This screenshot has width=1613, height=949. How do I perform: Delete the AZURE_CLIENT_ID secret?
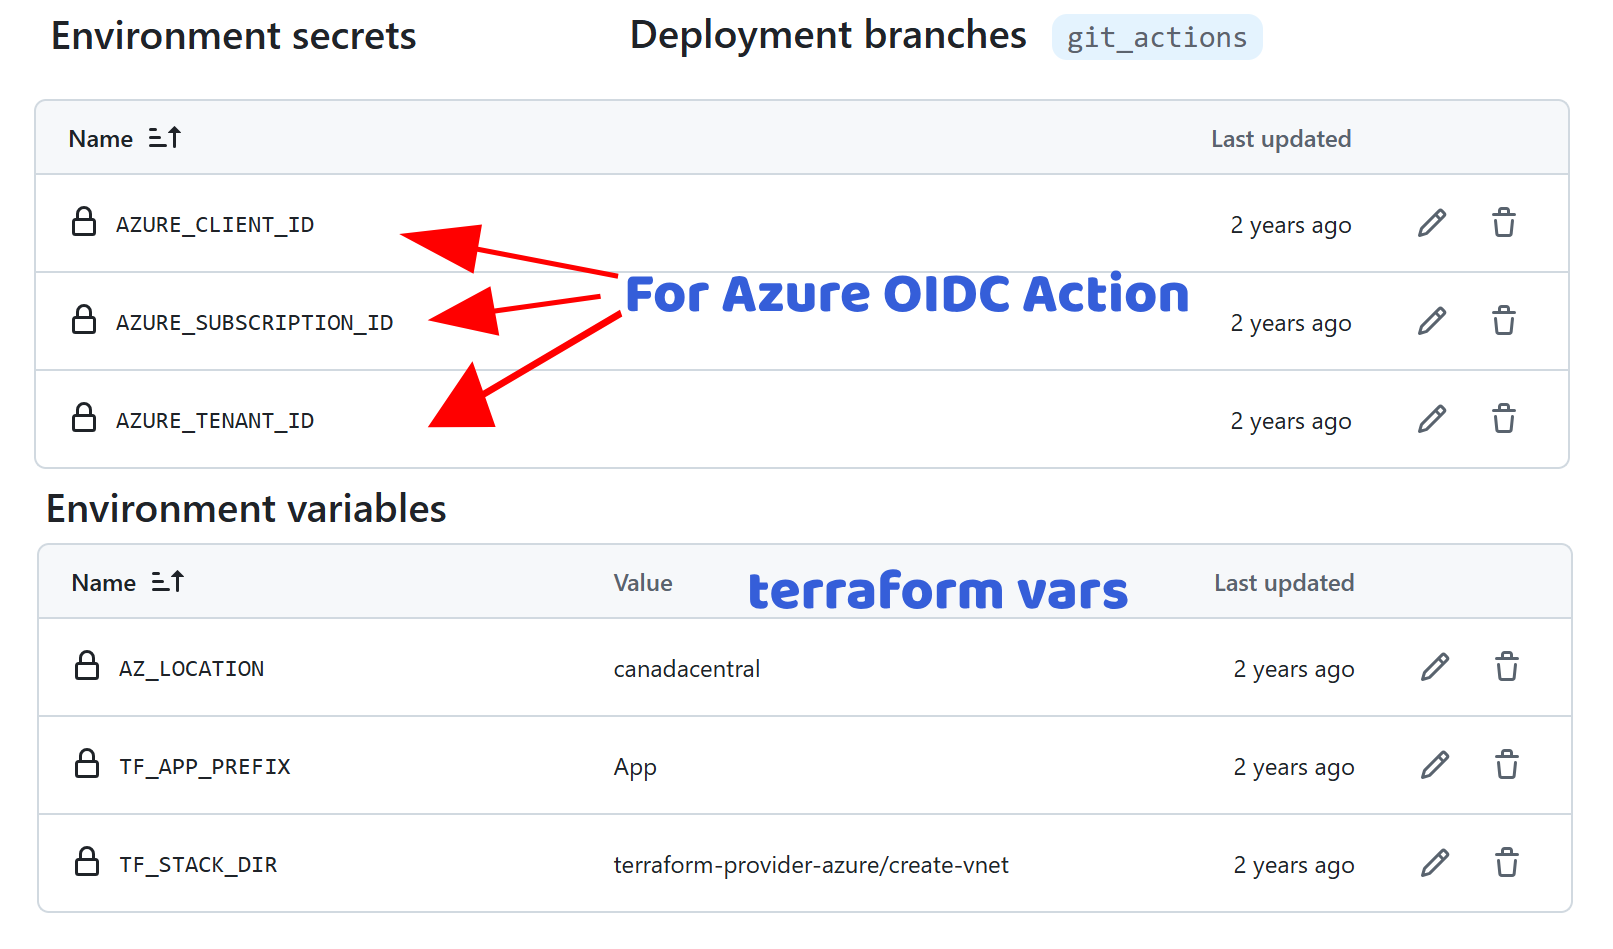pyautogui.click(x=1503, y=223)
